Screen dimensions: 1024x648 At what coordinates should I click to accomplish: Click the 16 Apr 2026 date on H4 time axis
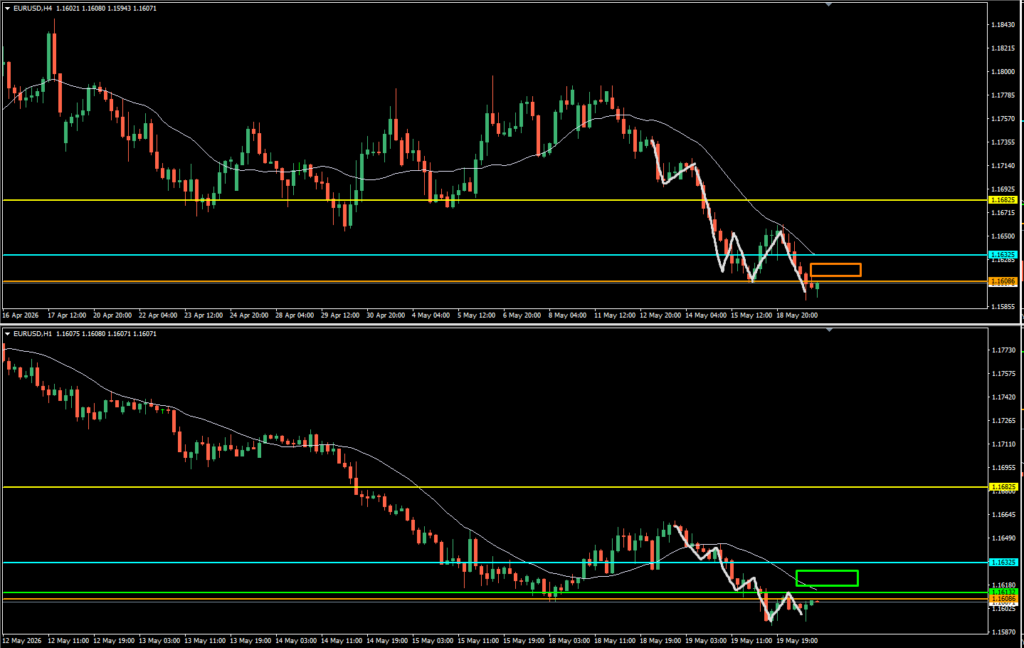coord(20,315)
